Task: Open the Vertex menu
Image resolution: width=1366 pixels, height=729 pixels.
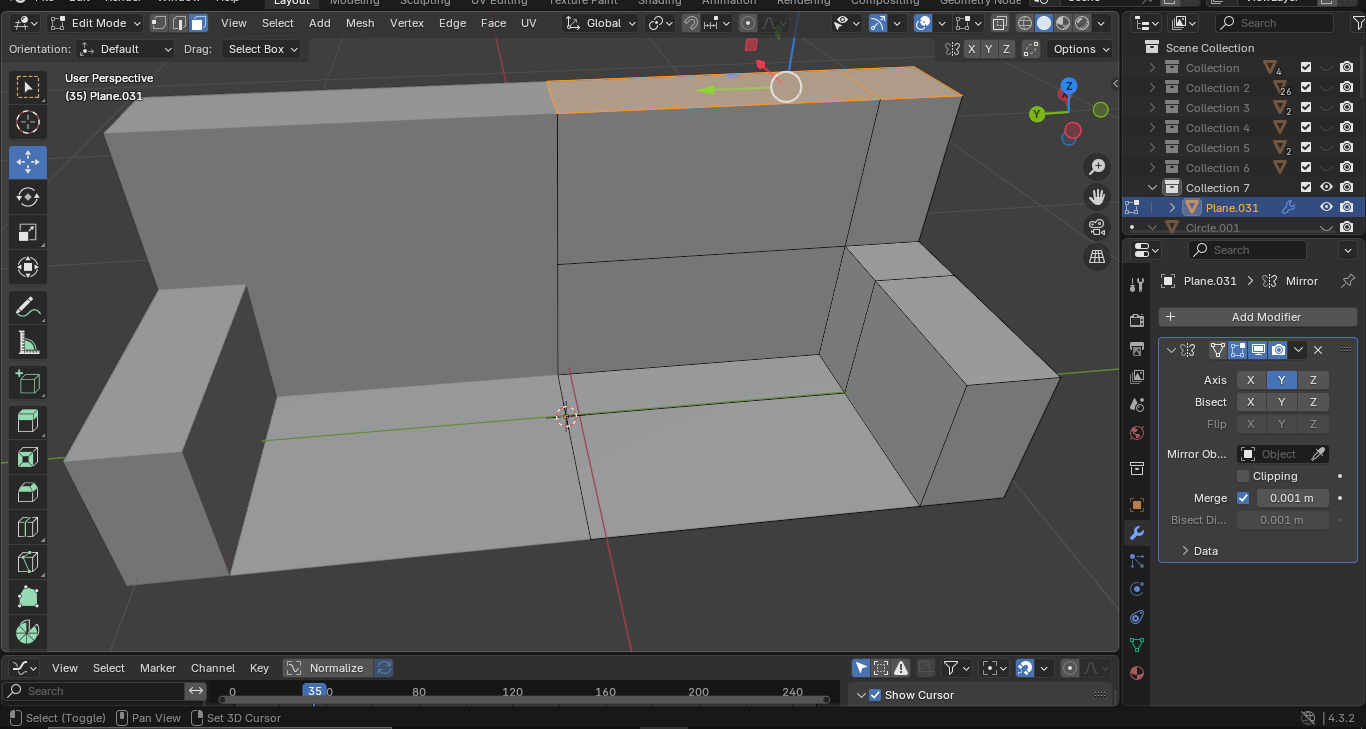Action: click(407, 23)
